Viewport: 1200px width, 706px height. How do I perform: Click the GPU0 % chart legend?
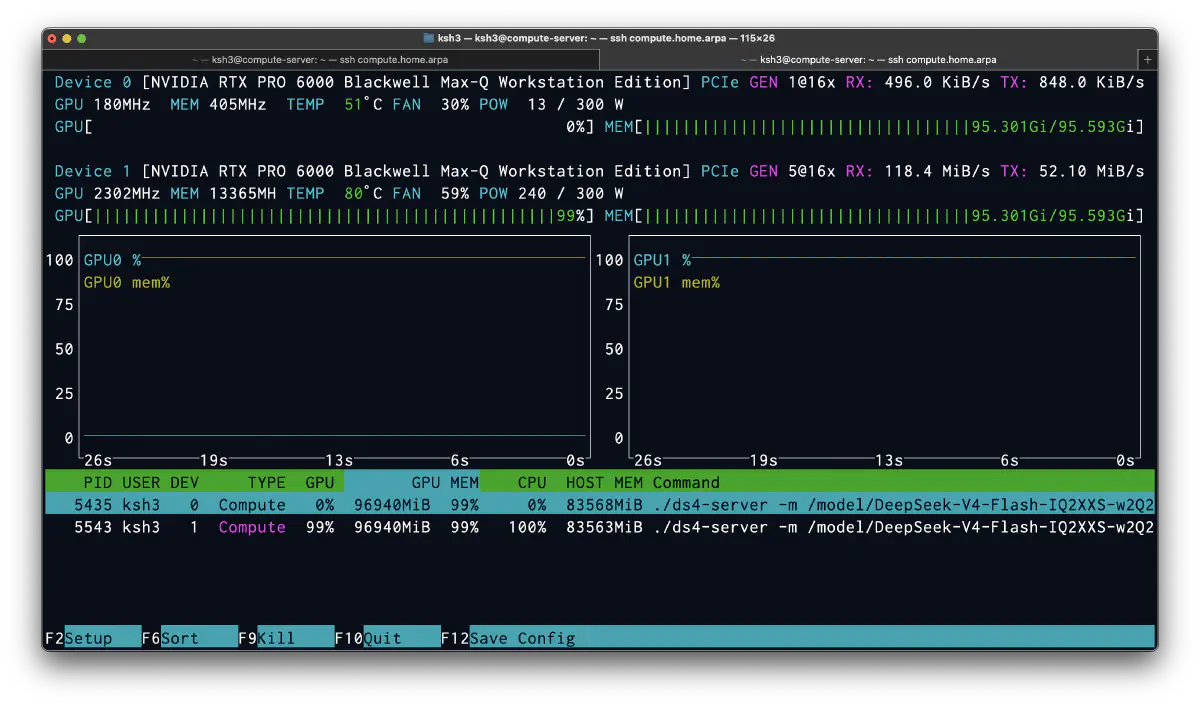pyautogui.click(x=112, y=260)
